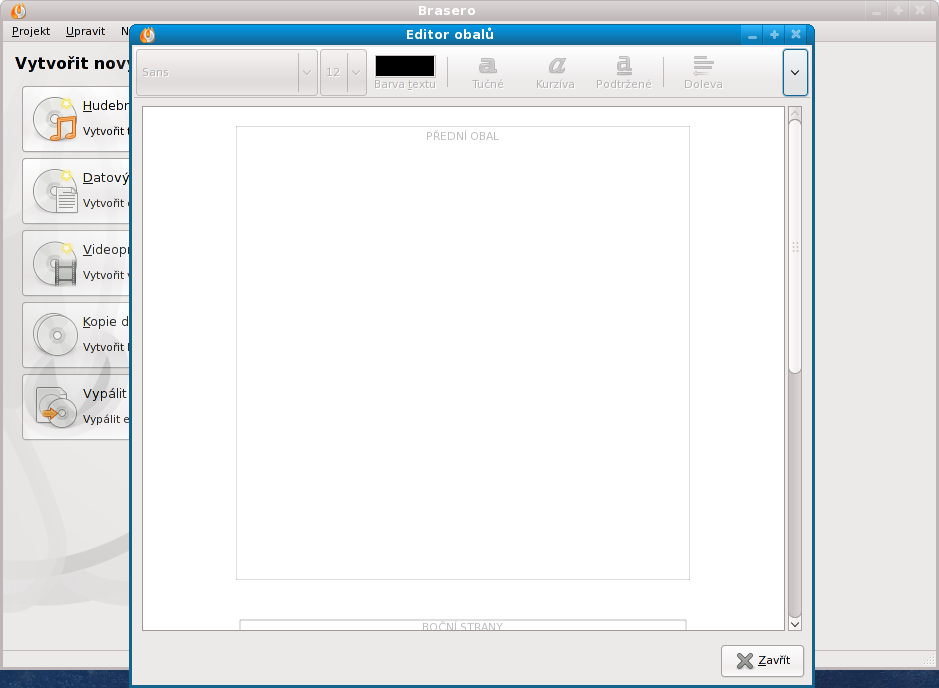This screenshot has width=939, height=688.
Task: Click the audio project disc icon
Action: pos(54,119)
